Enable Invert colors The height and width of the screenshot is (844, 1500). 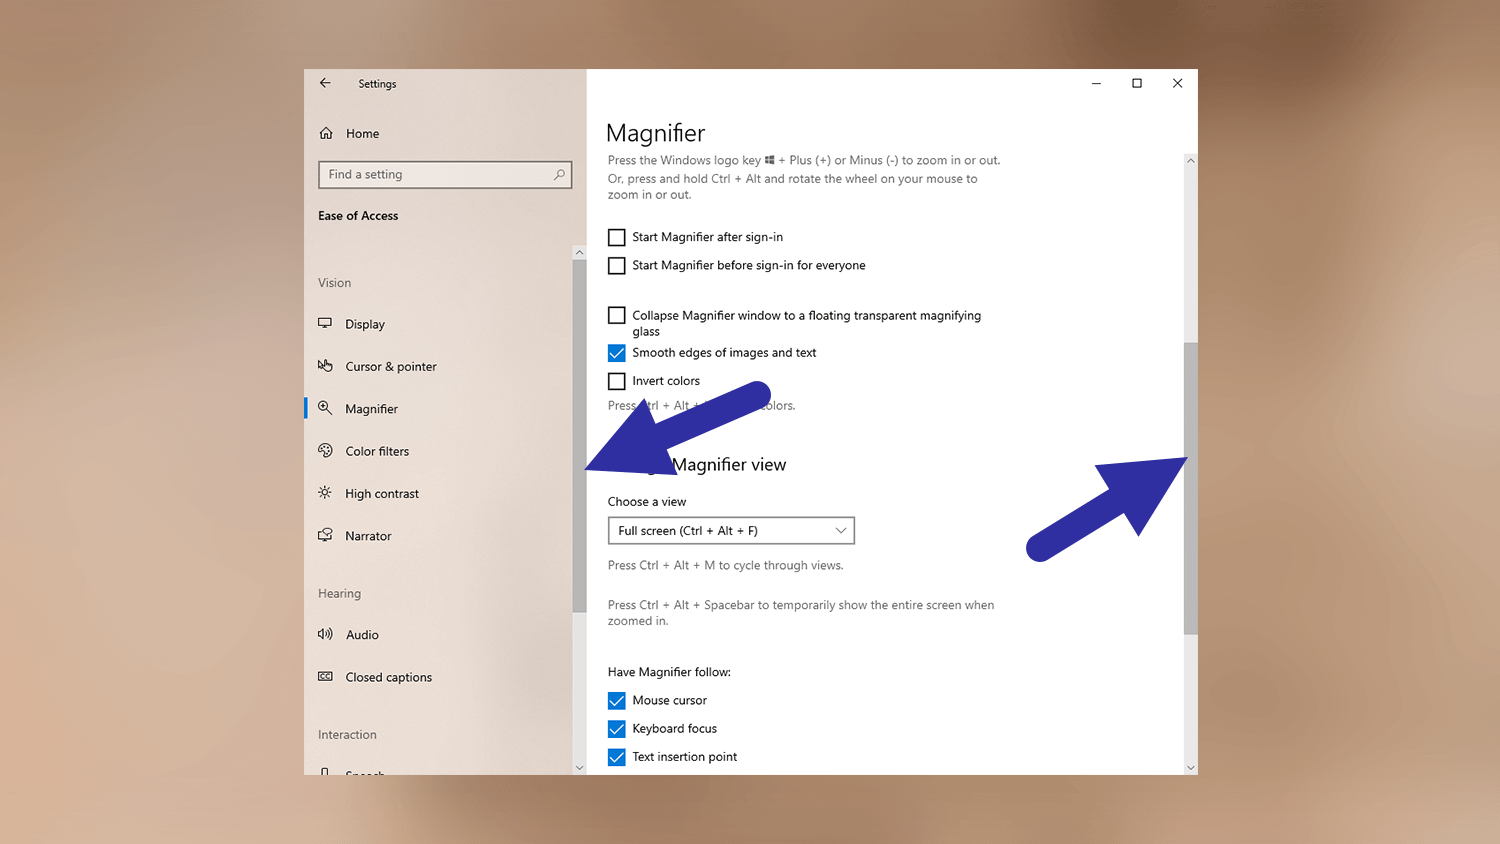pyautogui.click(x=616, y=381)
